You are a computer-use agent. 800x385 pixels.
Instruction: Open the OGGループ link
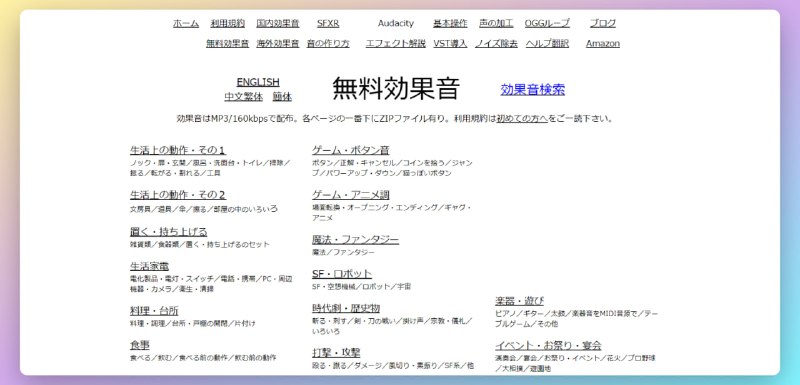tap(547, 23)
